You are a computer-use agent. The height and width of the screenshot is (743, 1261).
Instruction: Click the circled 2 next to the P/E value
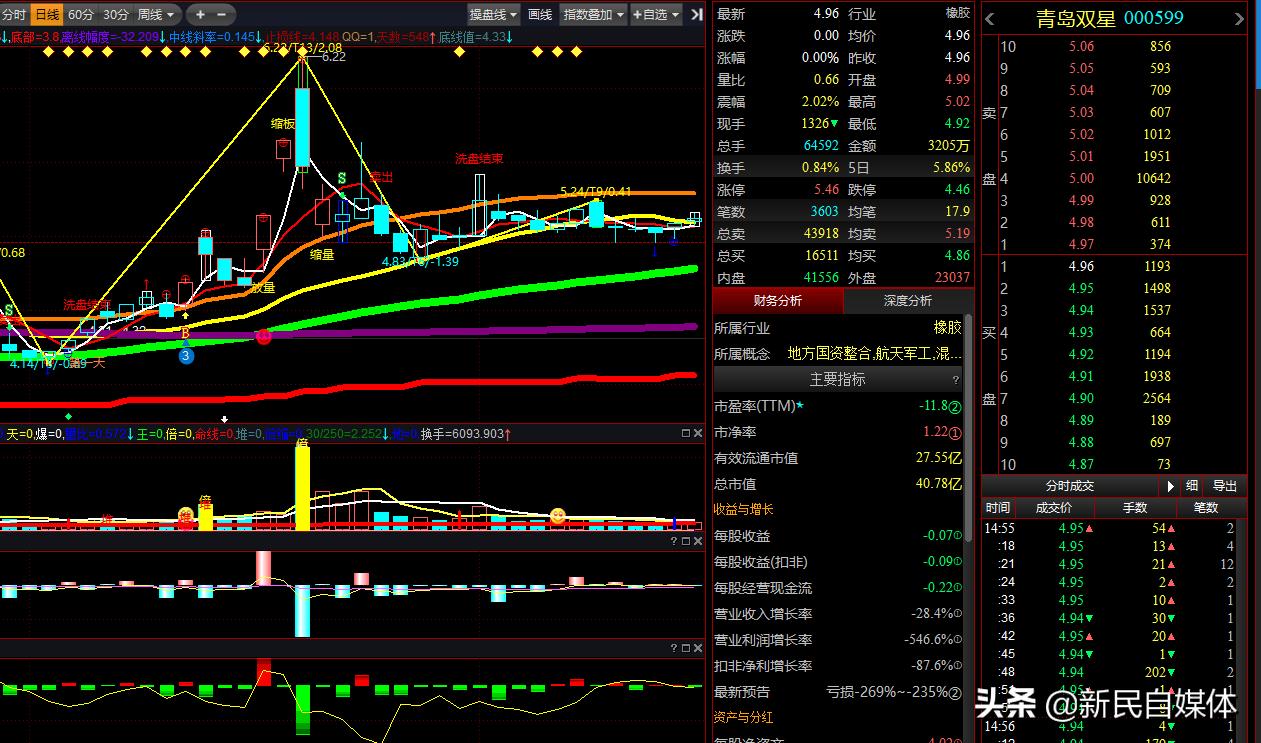[x=955, y=407]
